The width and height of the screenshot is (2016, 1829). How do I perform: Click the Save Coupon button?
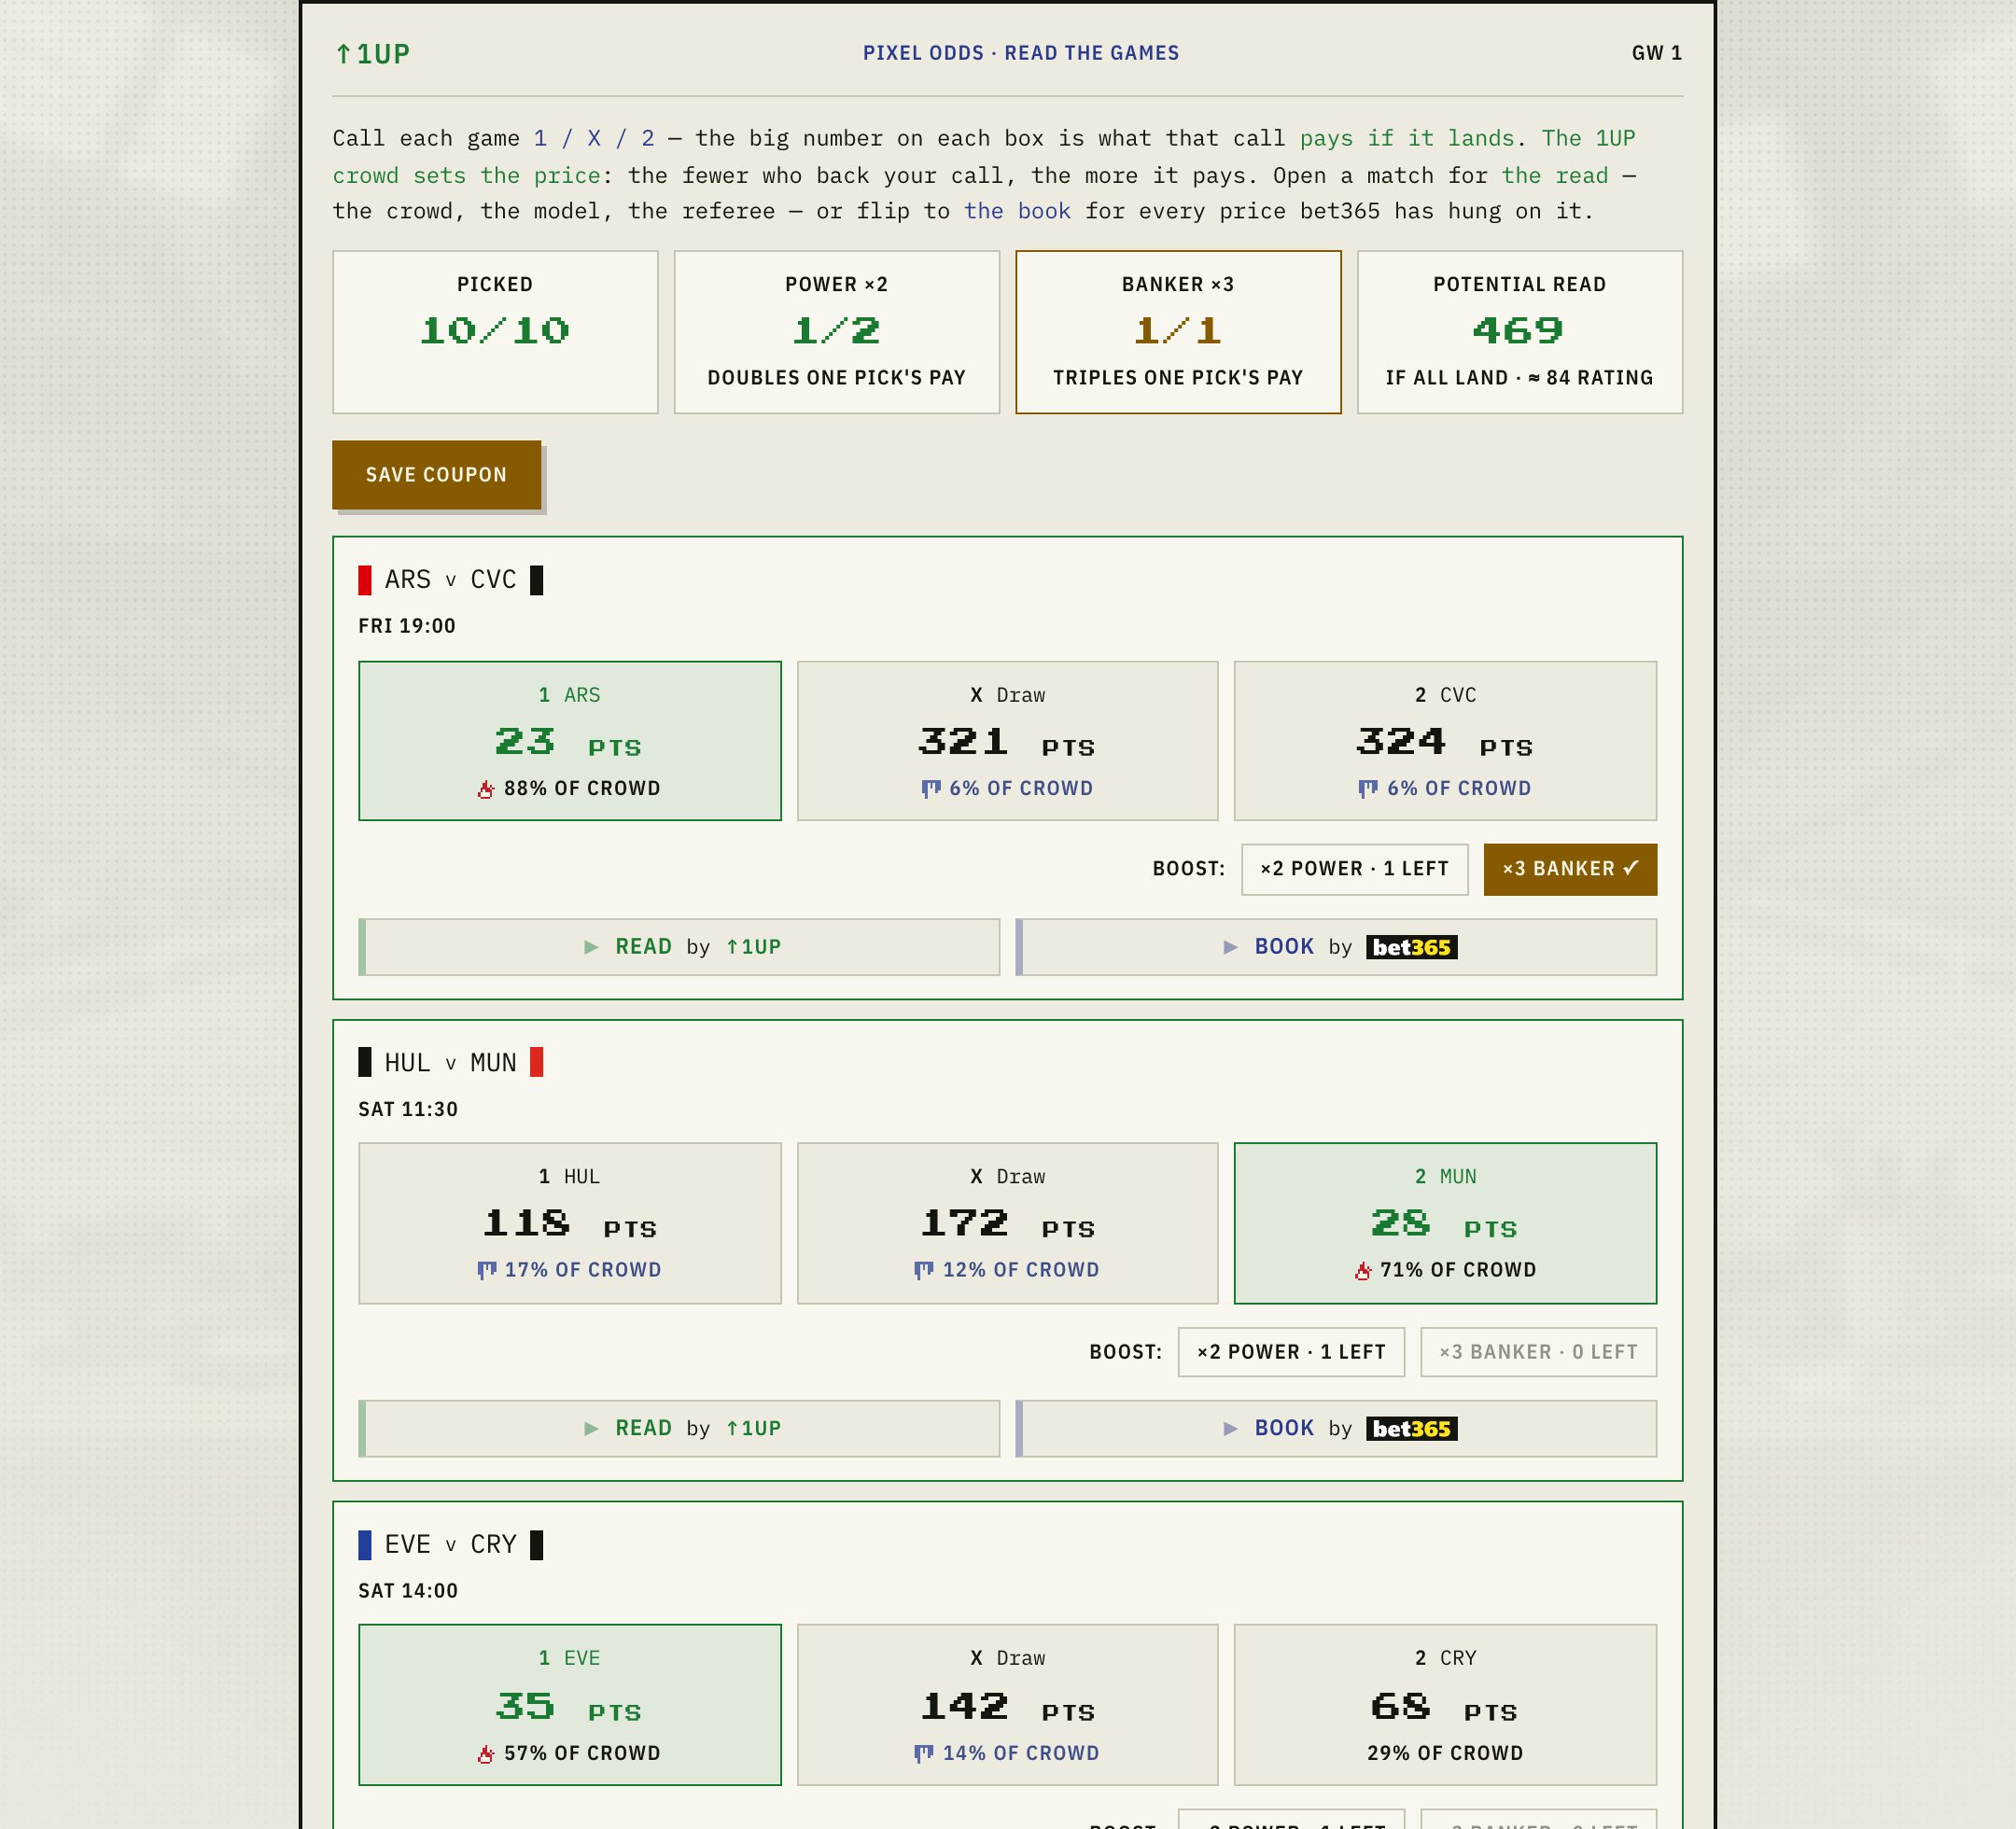pos(437,475)
